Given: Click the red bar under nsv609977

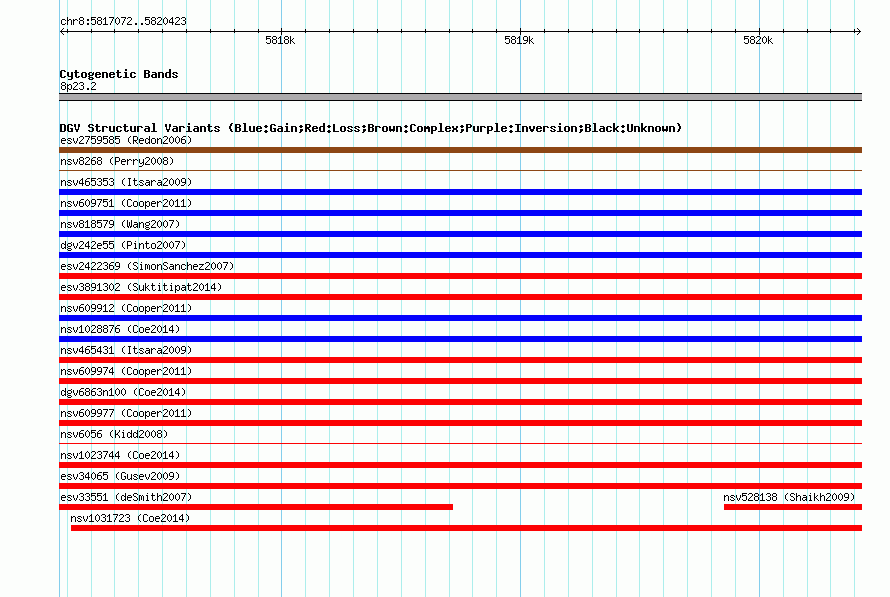Looking at the screenshot, I should coord(460,423).
